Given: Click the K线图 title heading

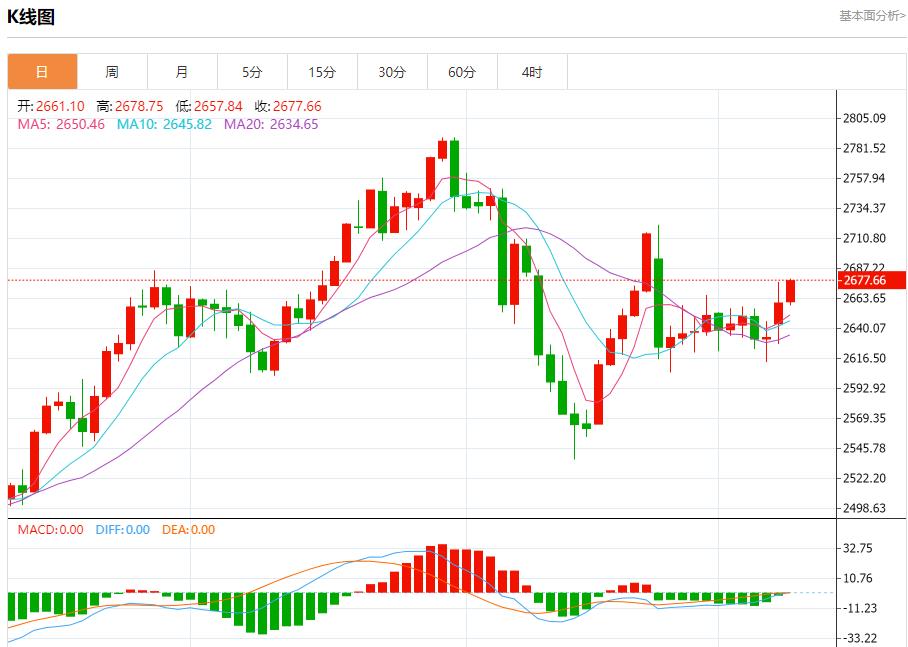Looking at the screenshot, I should (32, 17).
